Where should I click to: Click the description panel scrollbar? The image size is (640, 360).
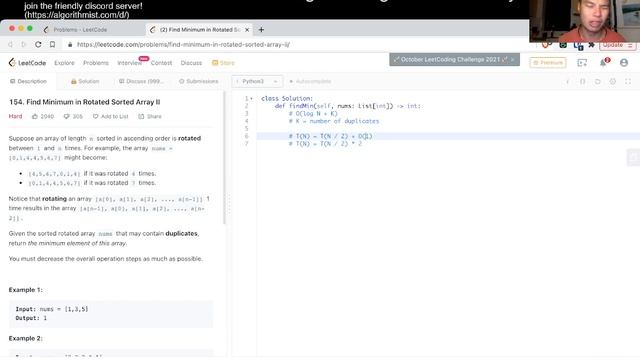(224, 157)
